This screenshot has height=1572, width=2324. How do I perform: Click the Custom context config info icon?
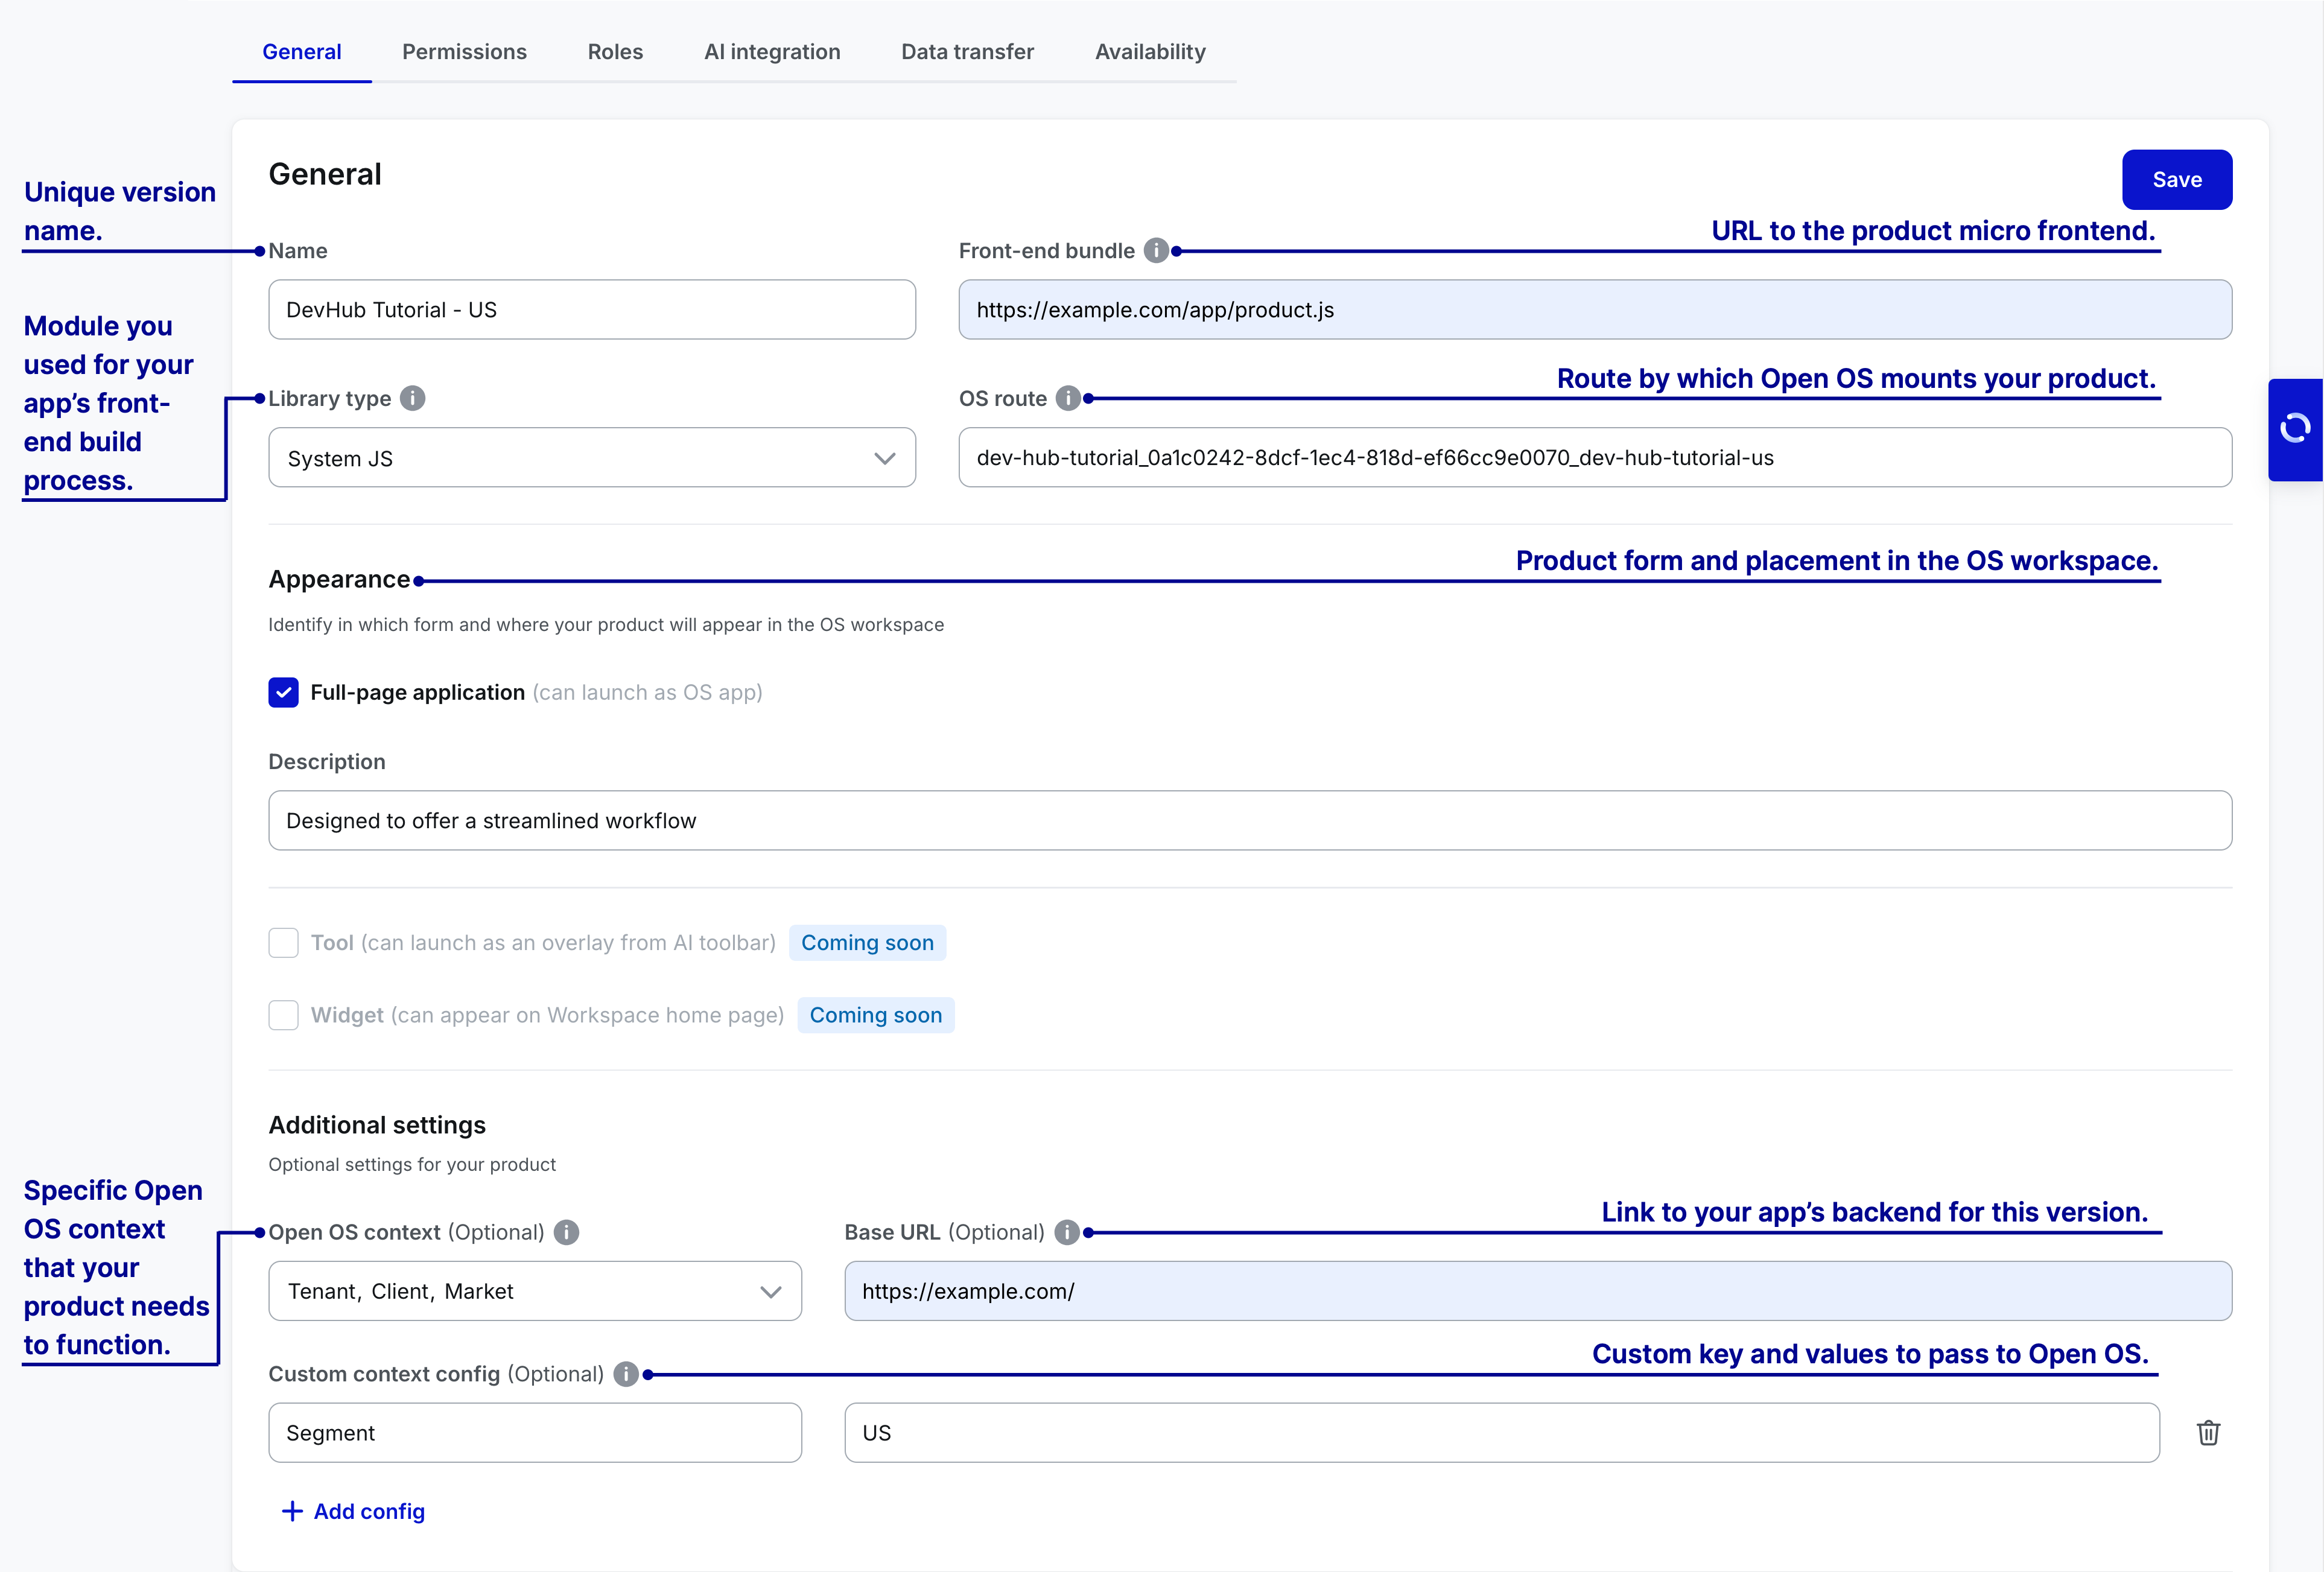626,1374
